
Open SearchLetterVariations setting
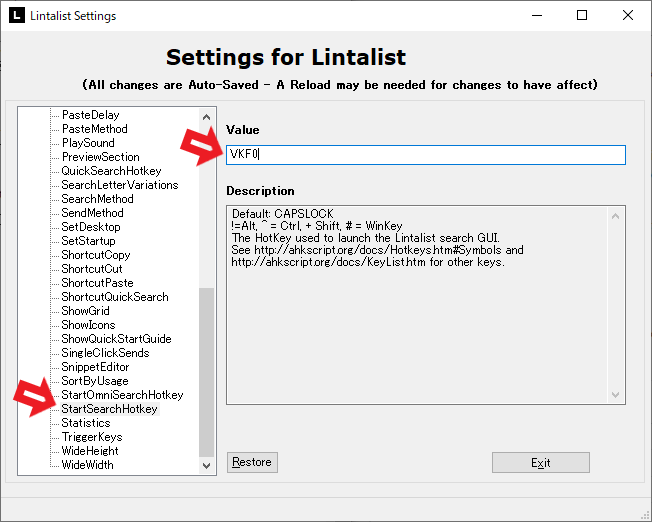(120, 185)
